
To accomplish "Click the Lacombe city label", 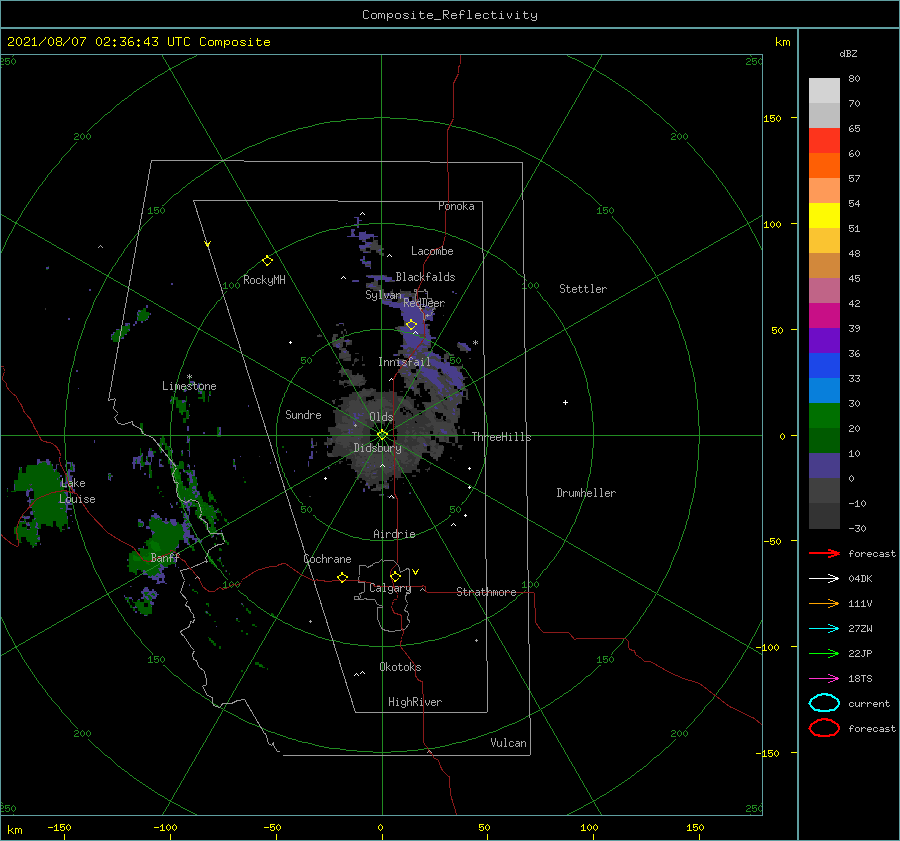I will click(x=432, y=251).
